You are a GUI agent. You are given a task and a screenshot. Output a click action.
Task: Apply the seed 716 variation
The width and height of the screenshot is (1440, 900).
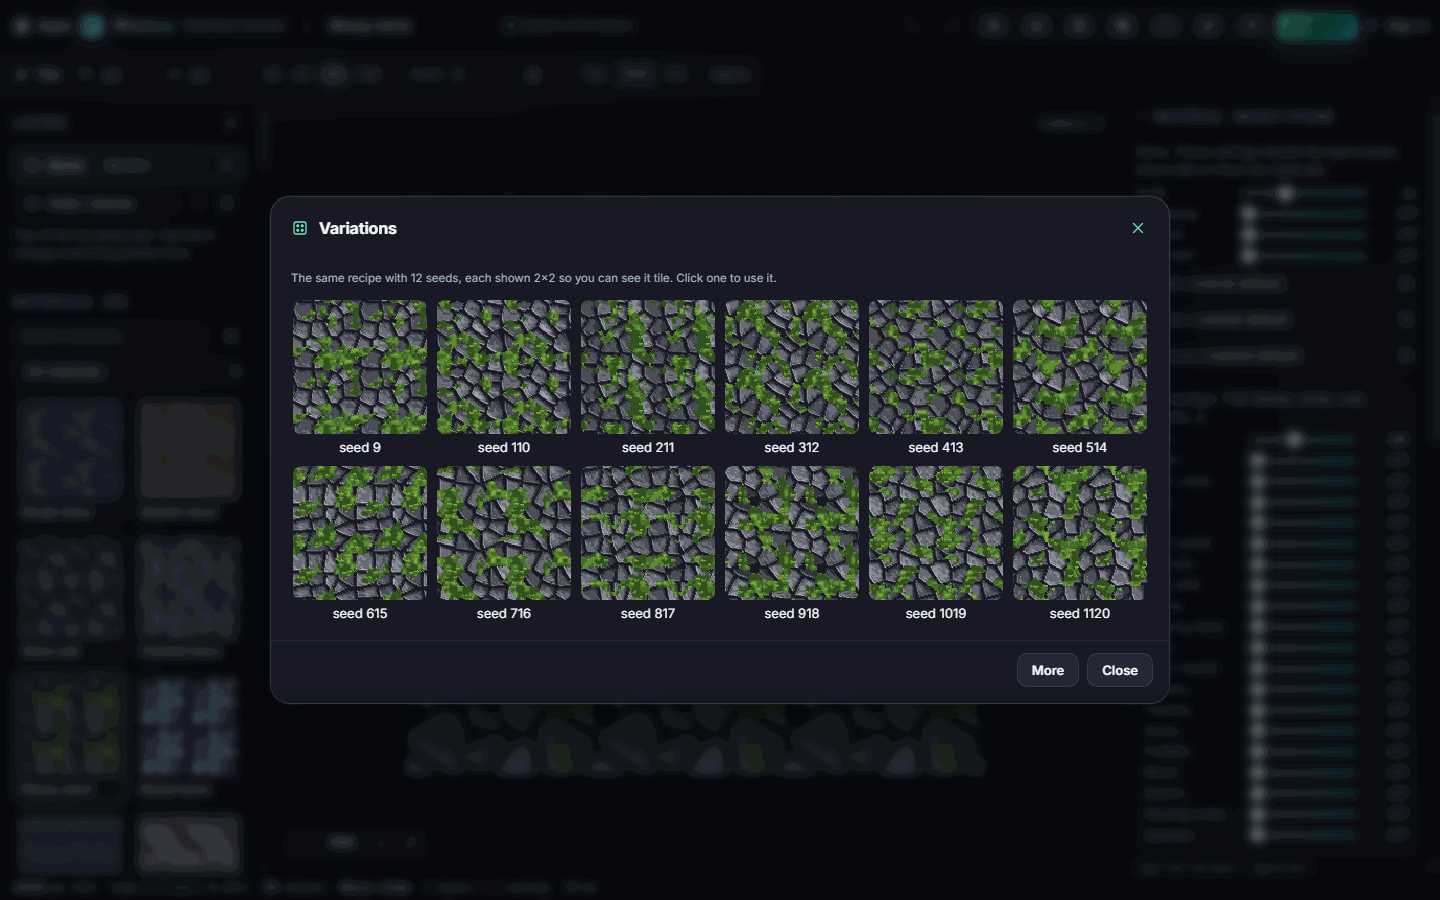point(504,533)
